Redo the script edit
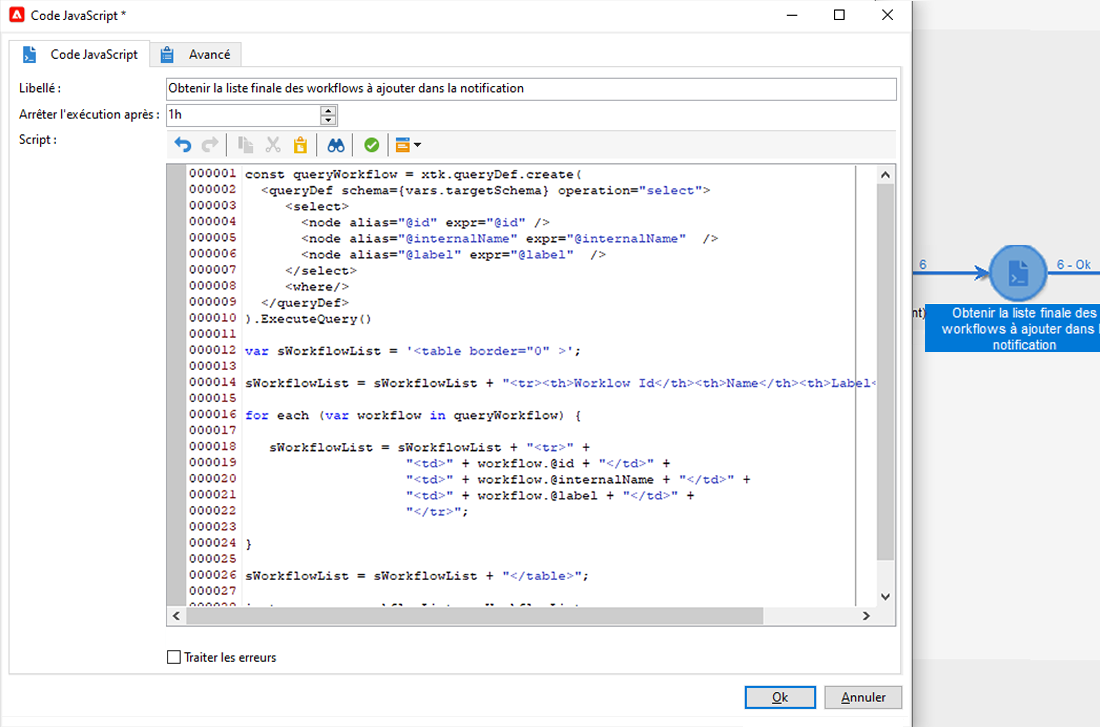The height and width of the screenshot is (727, 1100). [210, 145]
